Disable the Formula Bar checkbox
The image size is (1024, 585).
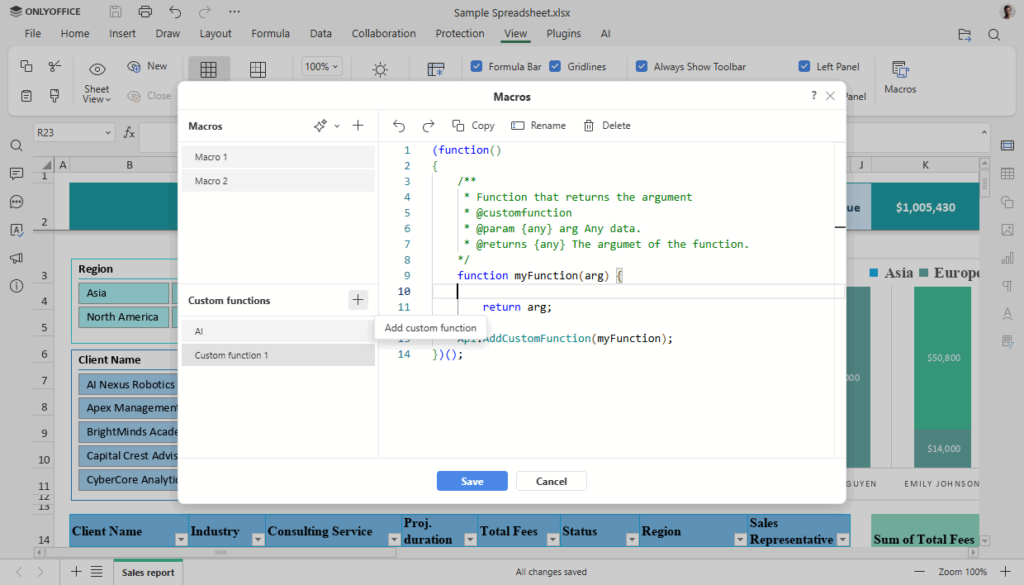(x=476, y=66)
